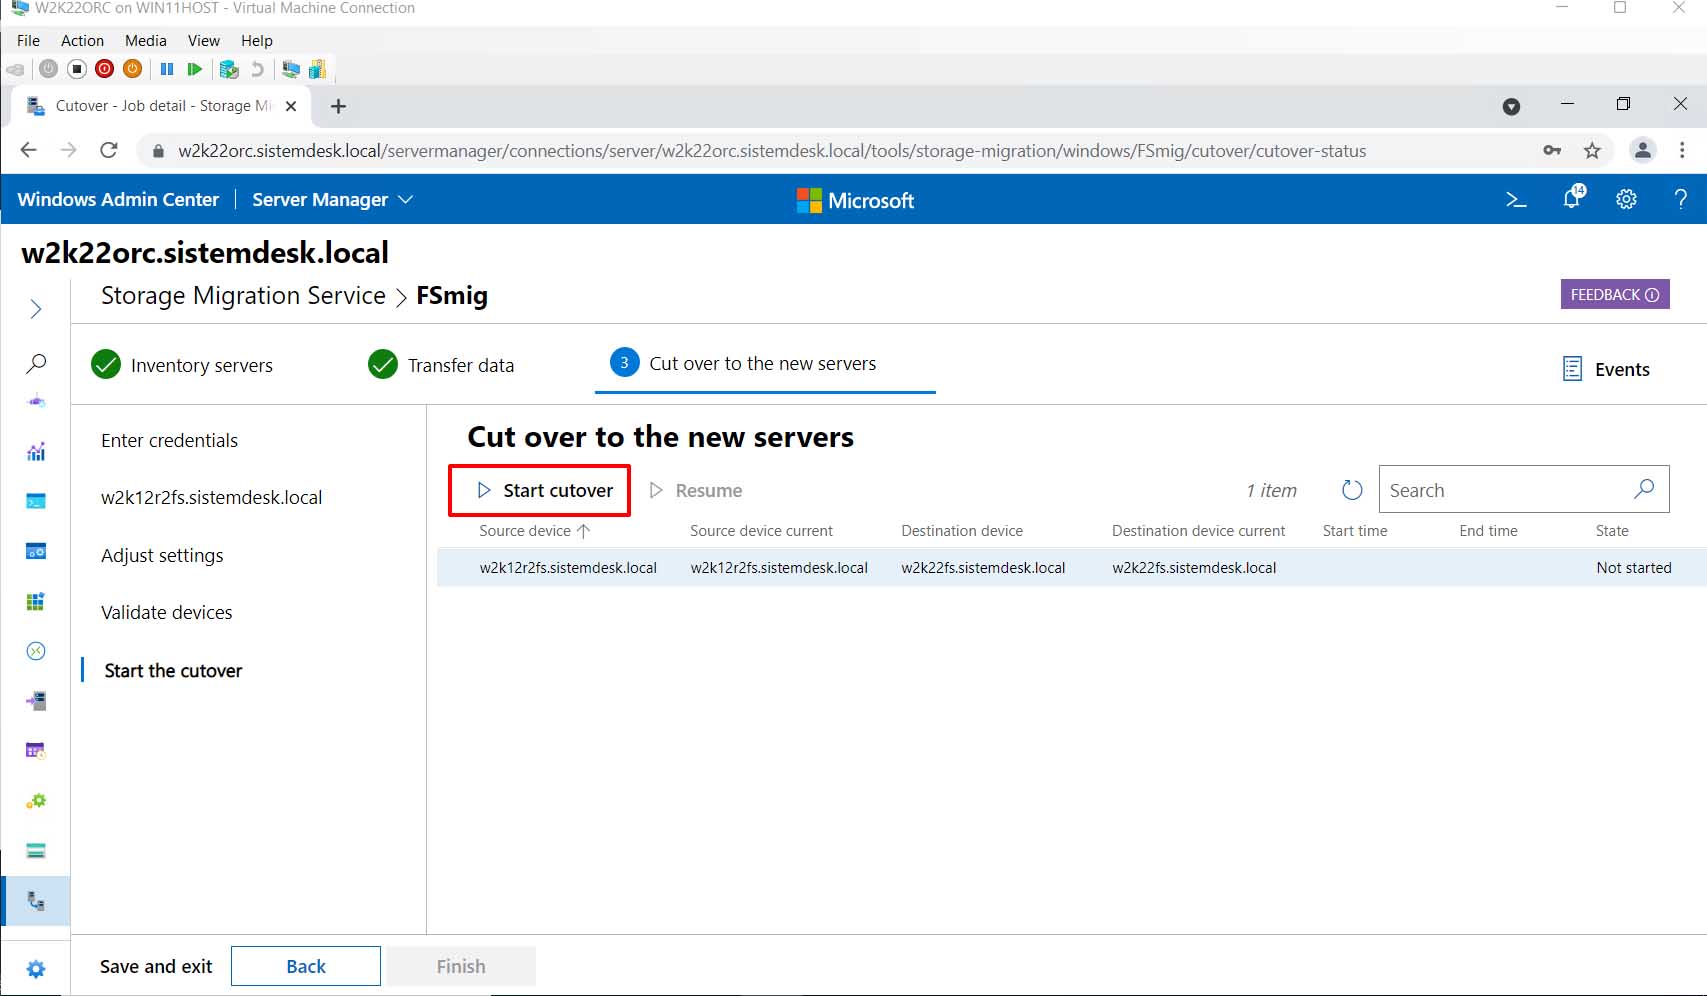Open Validate devices section

point(166,612)
